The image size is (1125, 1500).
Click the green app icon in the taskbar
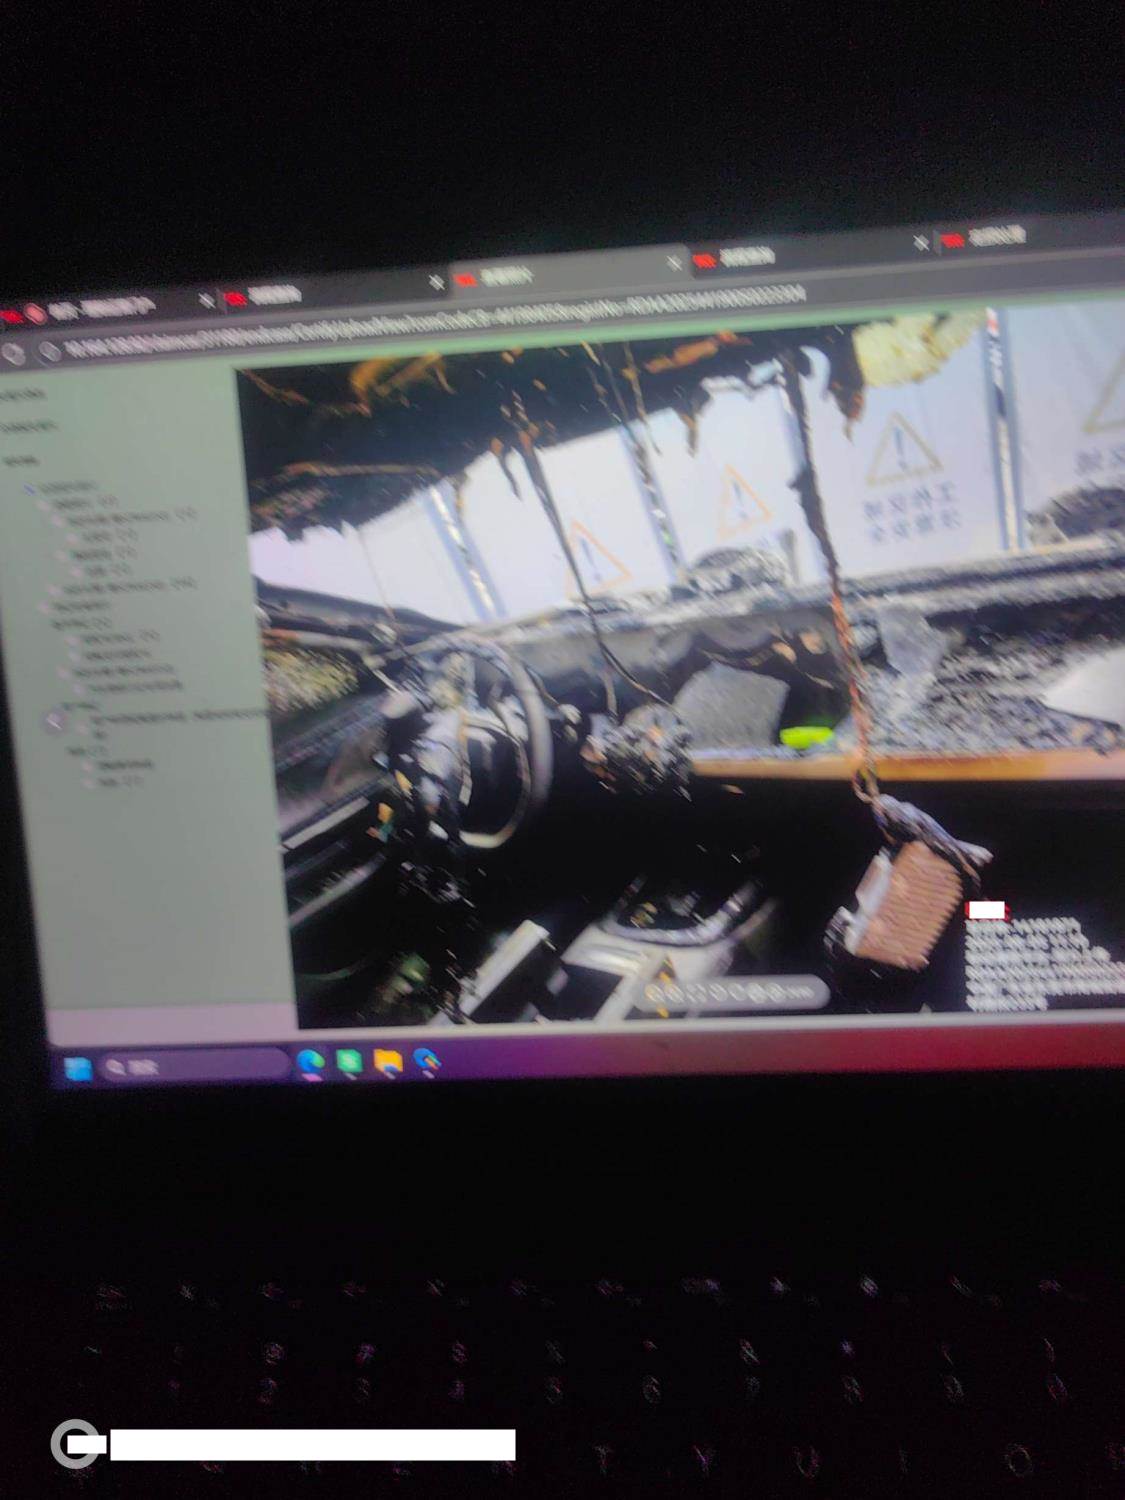click(349, 1061)
